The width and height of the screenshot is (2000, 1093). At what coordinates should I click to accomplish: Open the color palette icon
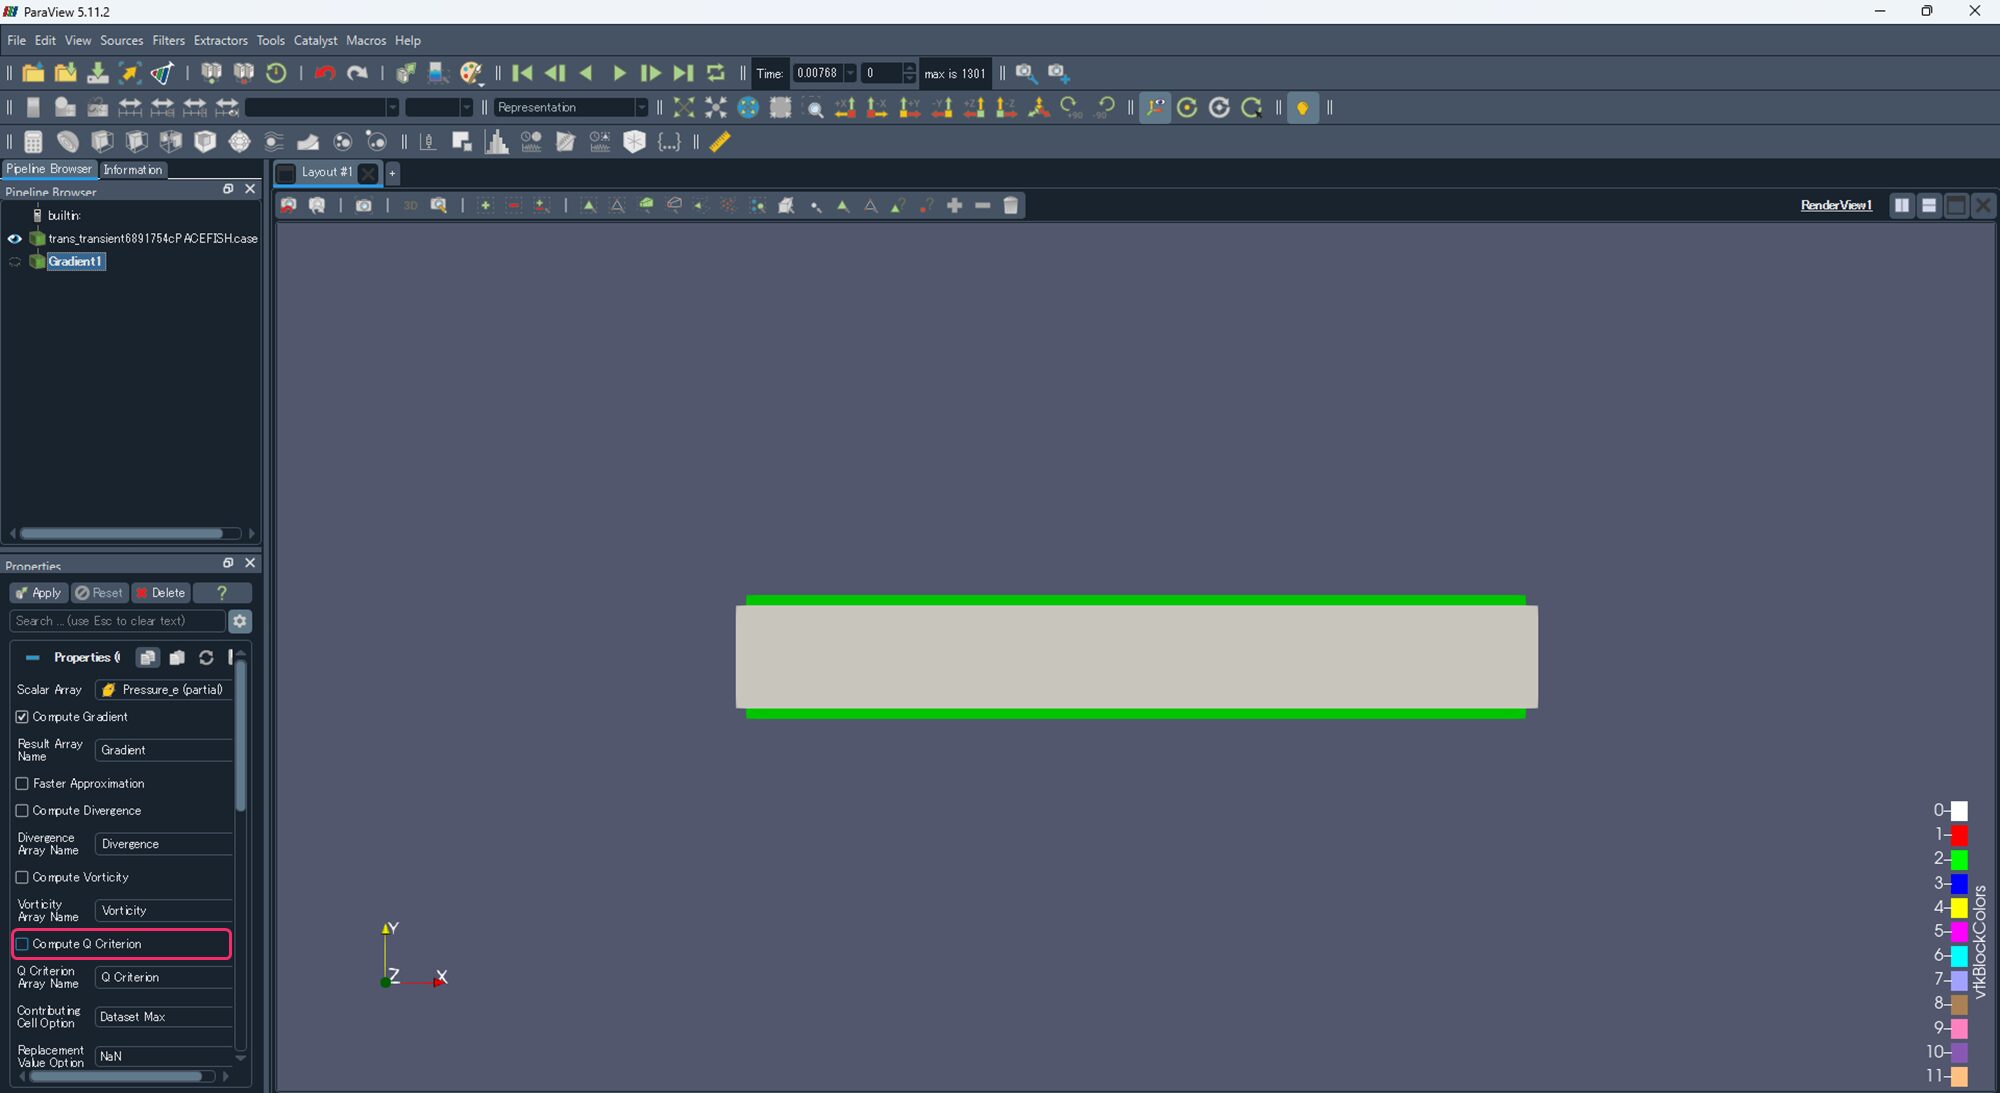[x=471, y=73]
